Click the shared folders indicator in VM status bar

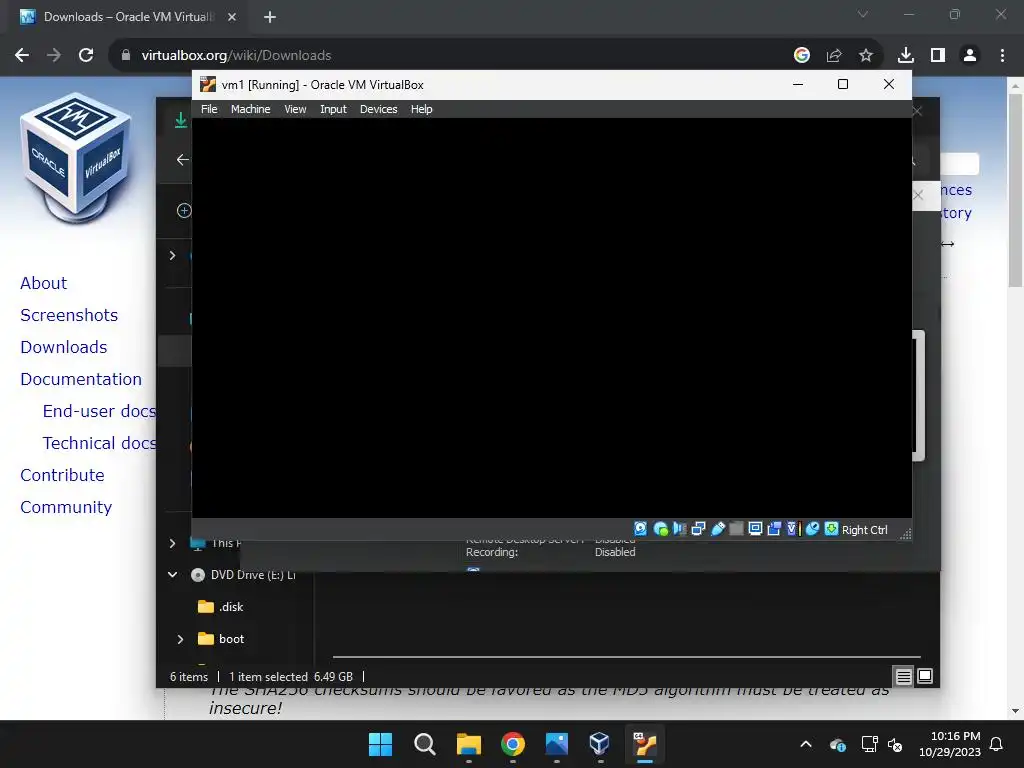click(x=736, y=529)
